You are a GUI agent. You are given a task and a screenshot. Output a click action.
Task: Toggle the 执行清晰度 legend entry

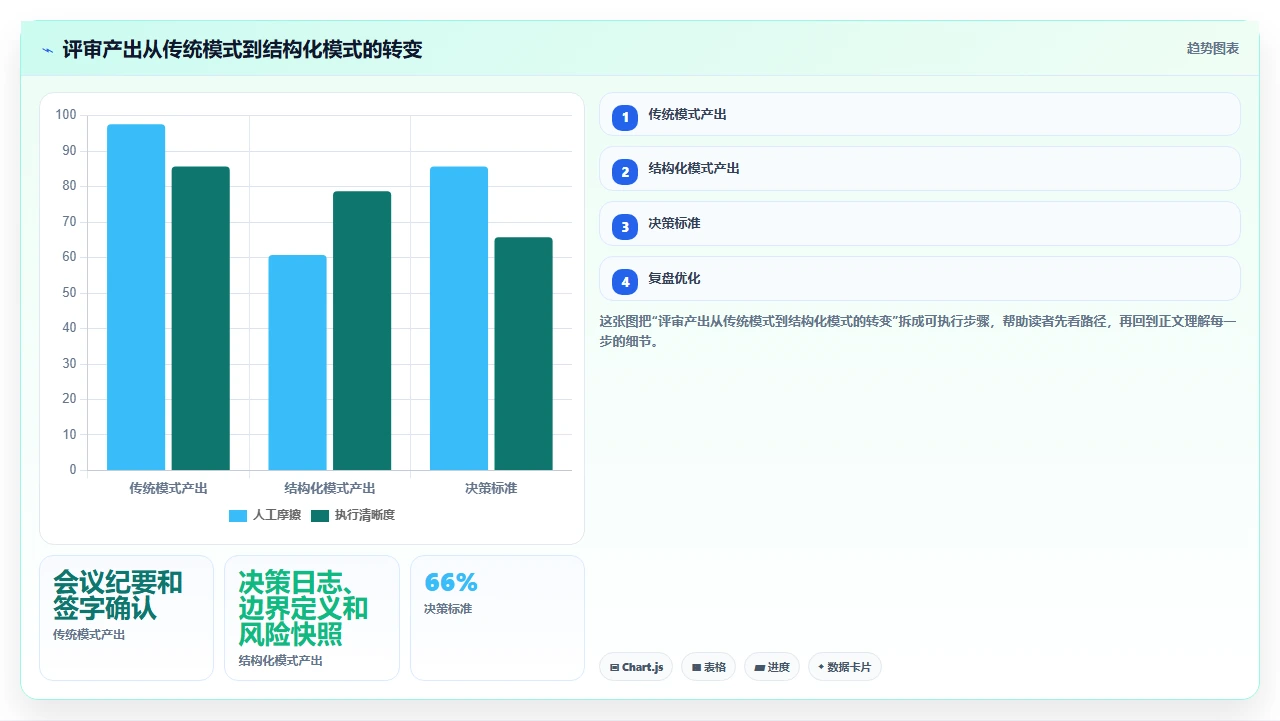[x=353, y=515]
